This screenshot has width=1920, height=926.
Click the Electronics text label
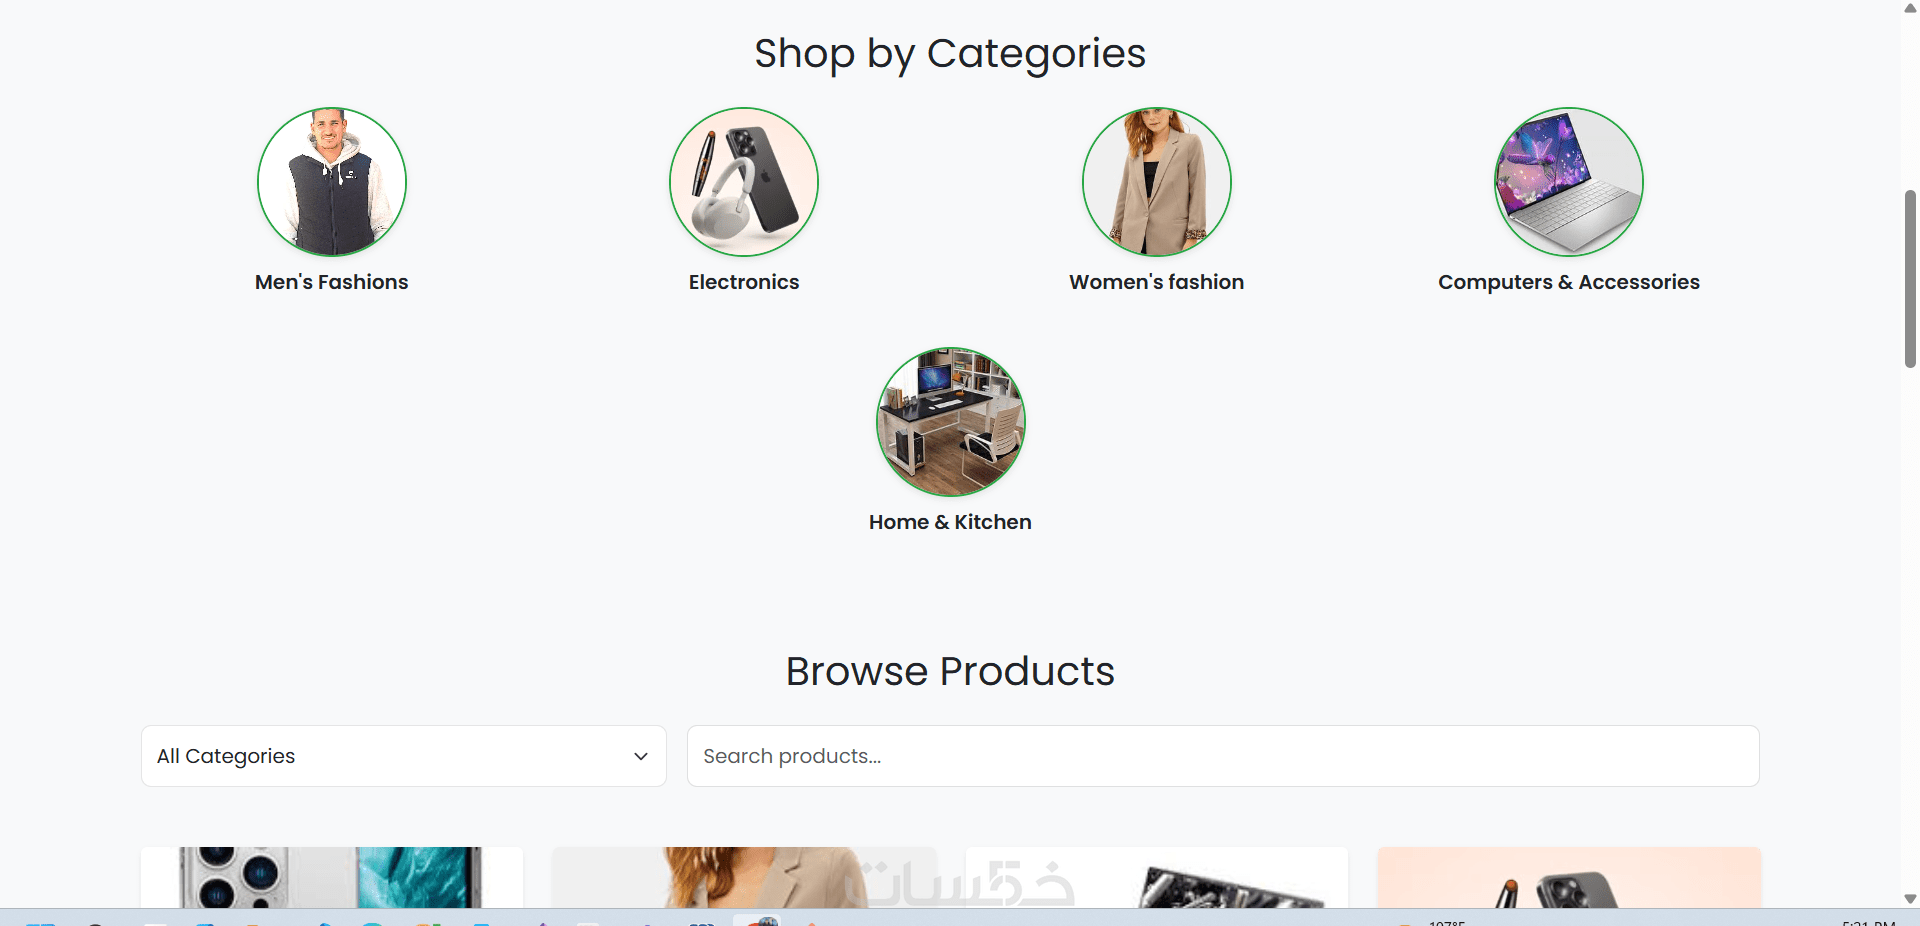[x=744, y=282]
